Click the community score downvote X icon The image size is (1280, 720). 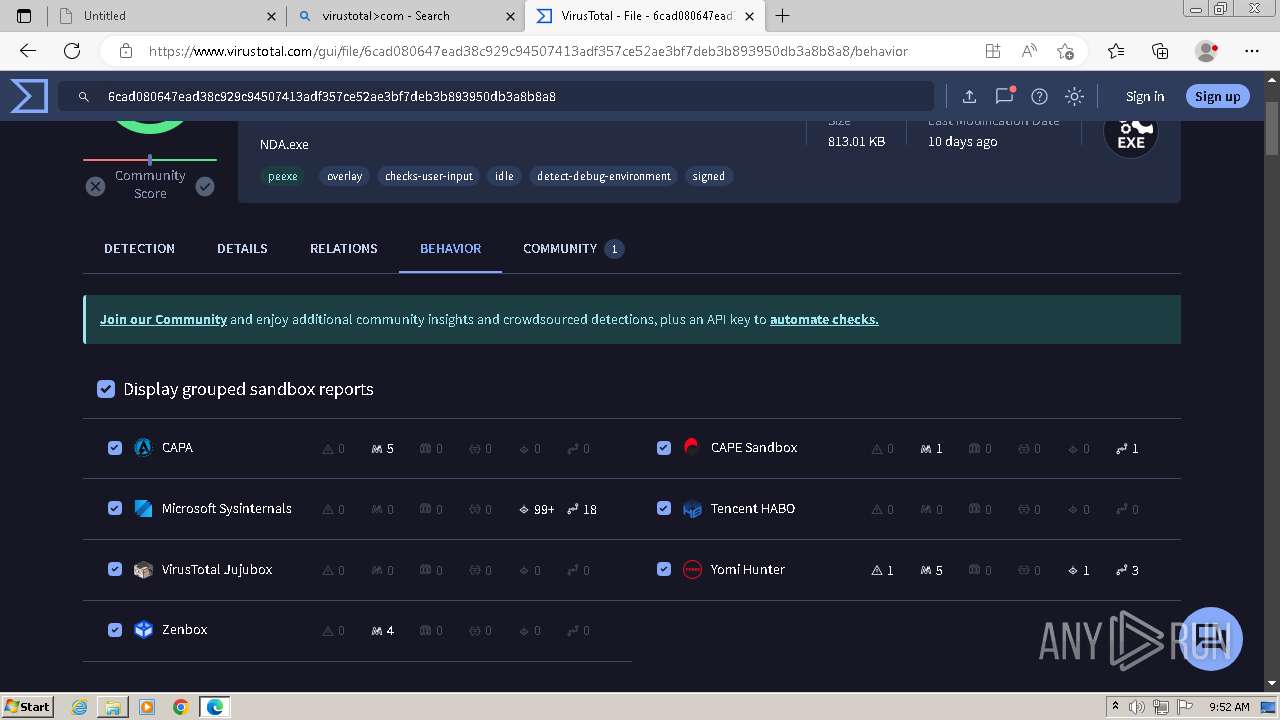coord(95,186)
